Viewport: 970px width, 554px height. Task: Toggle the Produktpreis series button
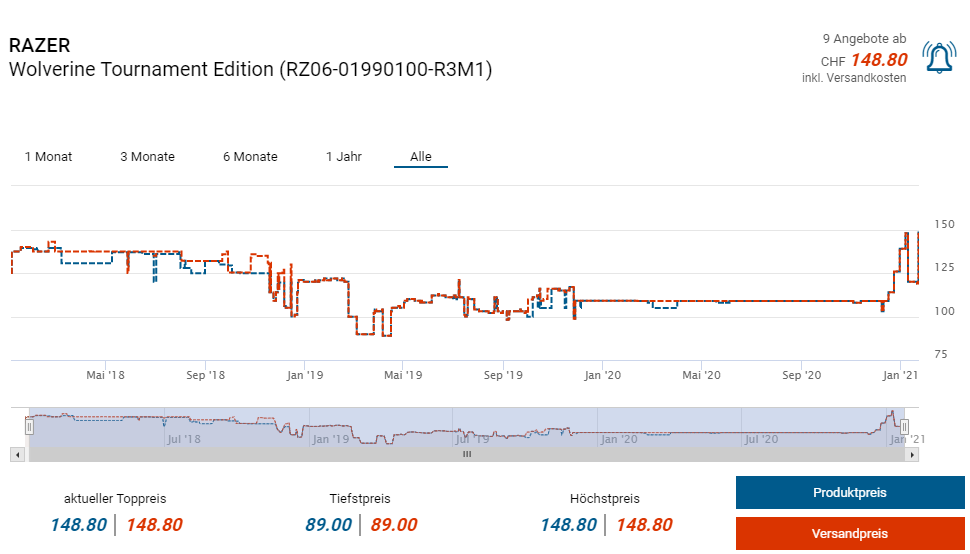pyautogui.click(x=849, y=493)
